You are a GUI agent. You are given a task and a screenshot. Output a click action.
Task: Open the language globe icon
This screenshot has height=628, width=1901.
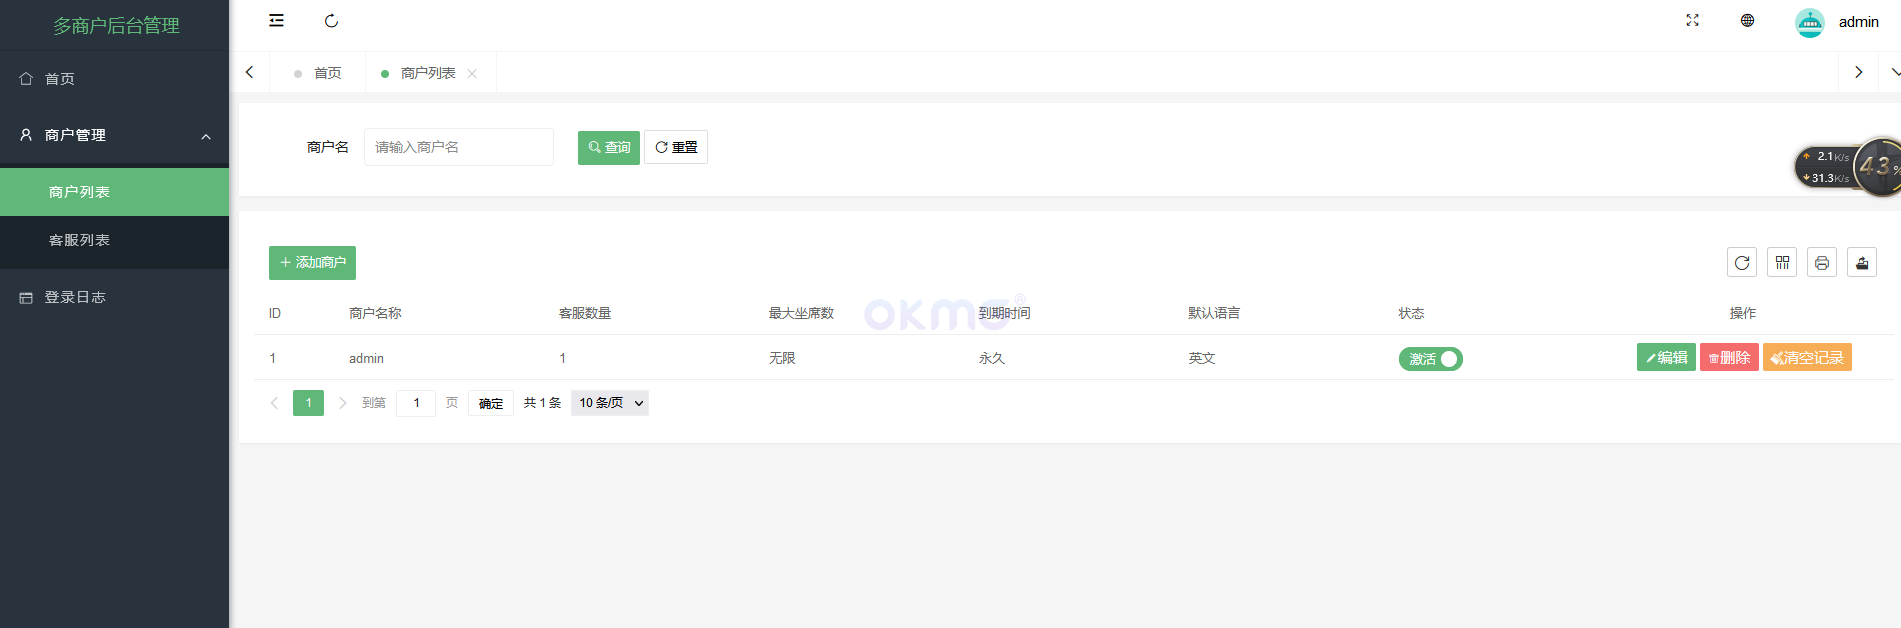(x=1747, y=21)
